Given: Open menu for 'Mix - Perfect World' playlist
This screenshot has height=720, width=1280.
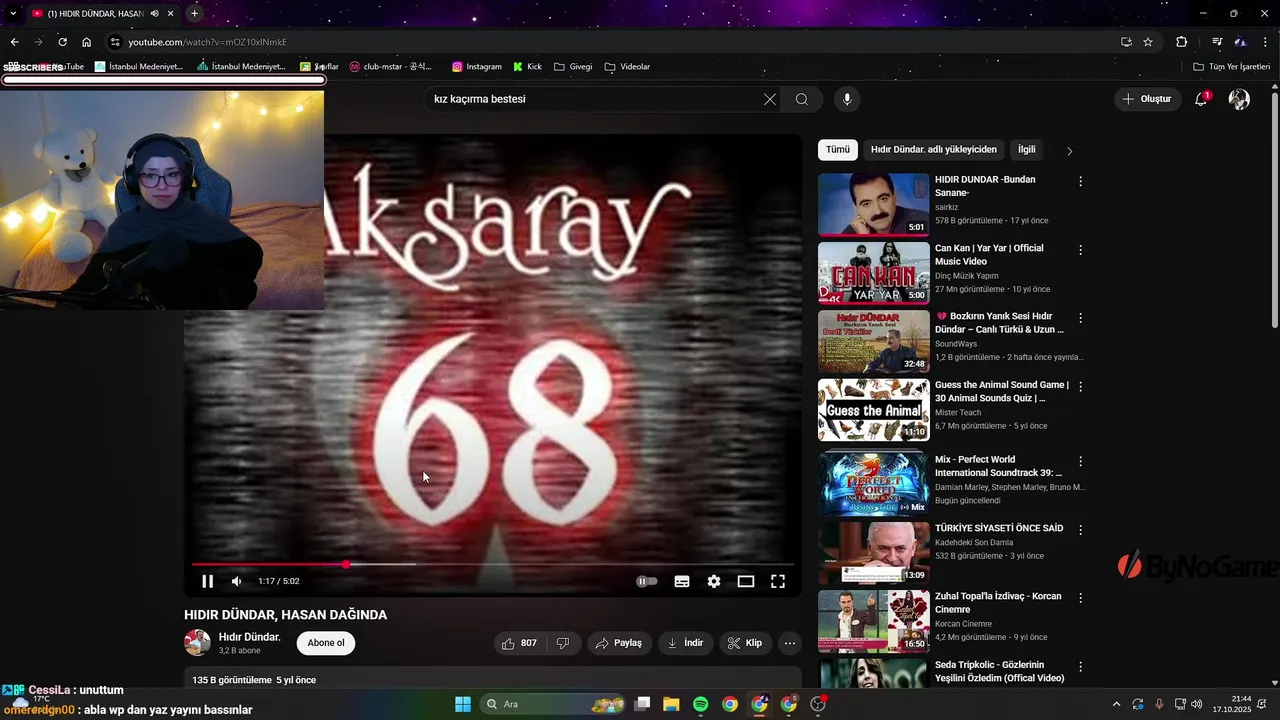Looking at the screenshot, I should tap(1080, 462).
